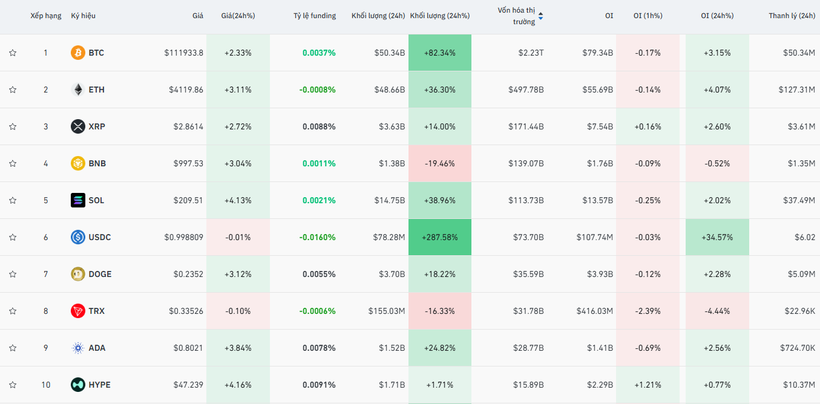Sort table by Giá(24h%) column header
Image resolution: width=820 pixels, height=404 pixels.
(237, 16)
